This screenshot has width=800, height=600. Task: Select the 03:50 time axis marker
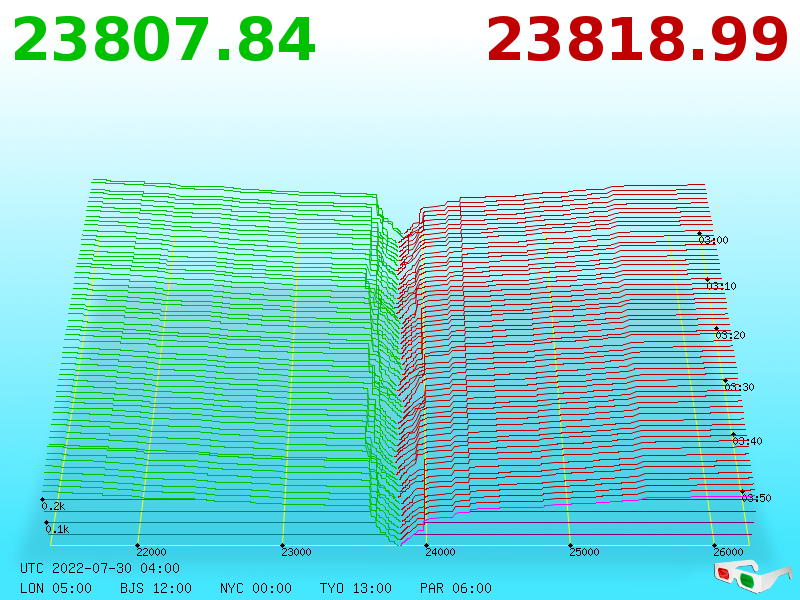[756, 498]
